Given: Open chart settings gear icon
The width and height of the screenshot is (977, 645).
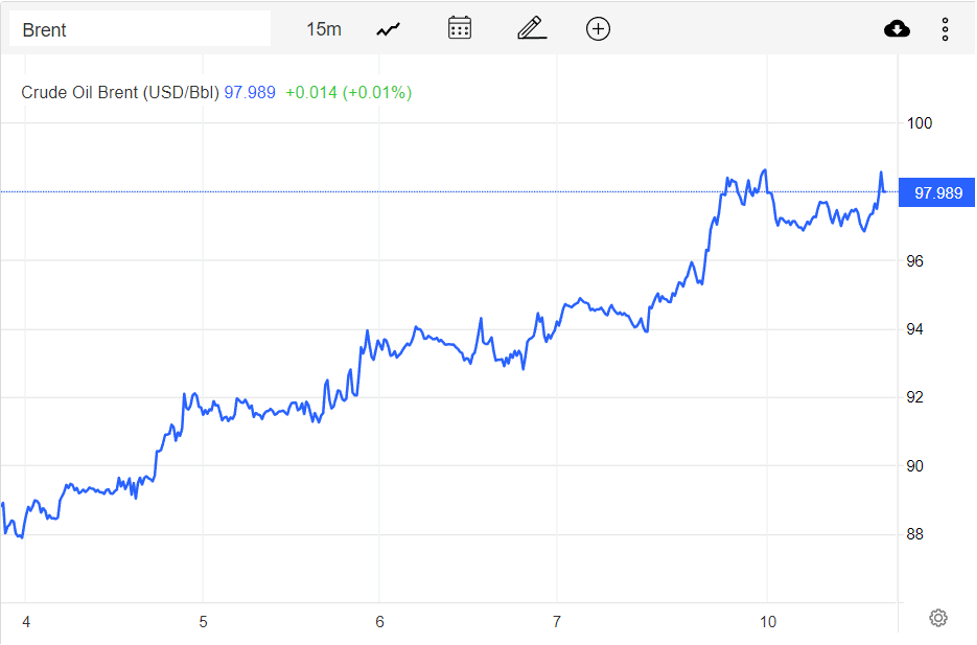Looking at the screenshot, I should coord(938,618).
